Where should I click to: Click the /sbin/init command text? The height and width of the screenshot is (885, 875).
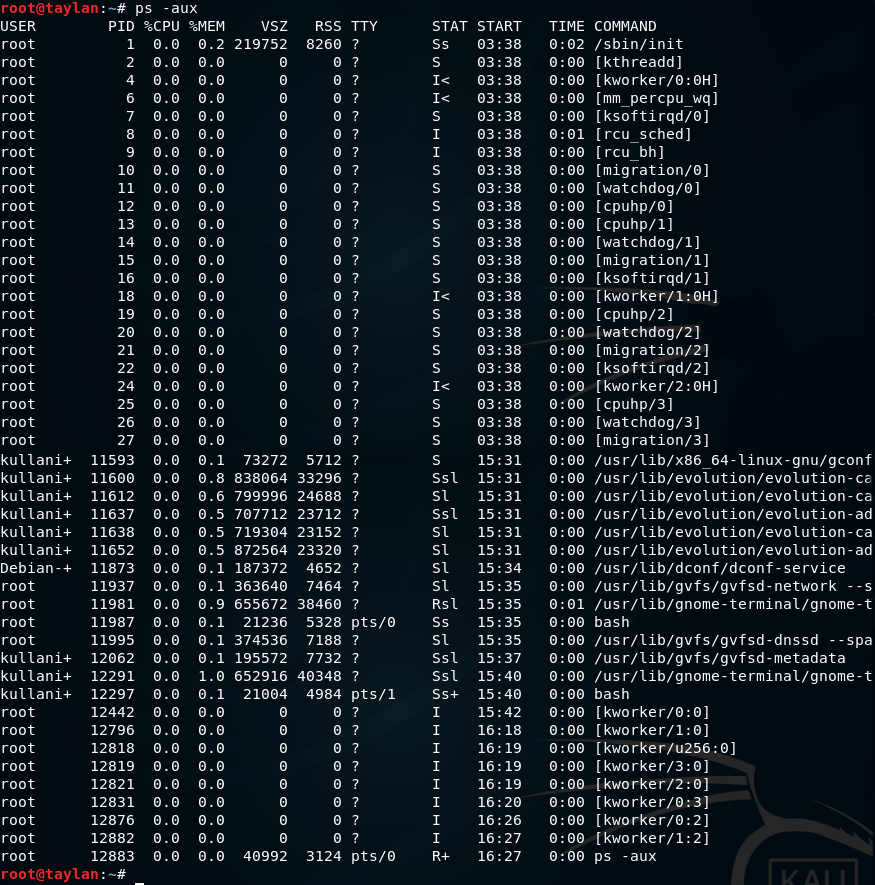coord(638,44)
